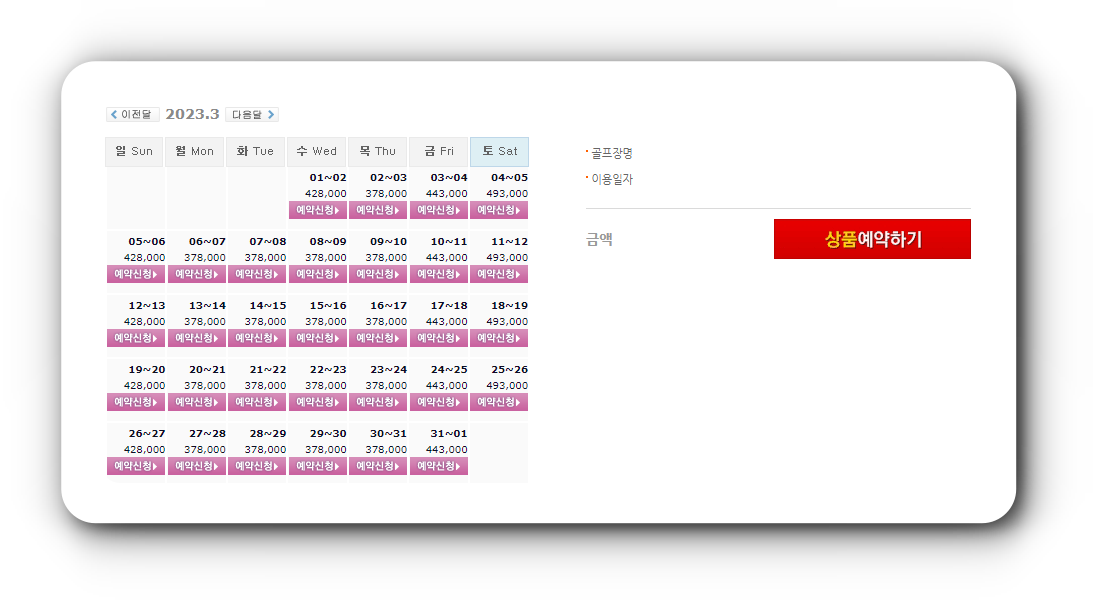Click 예약신청 for dates 25~26
The height and width of the screenshot is (600, 1093).
point(499,402)
